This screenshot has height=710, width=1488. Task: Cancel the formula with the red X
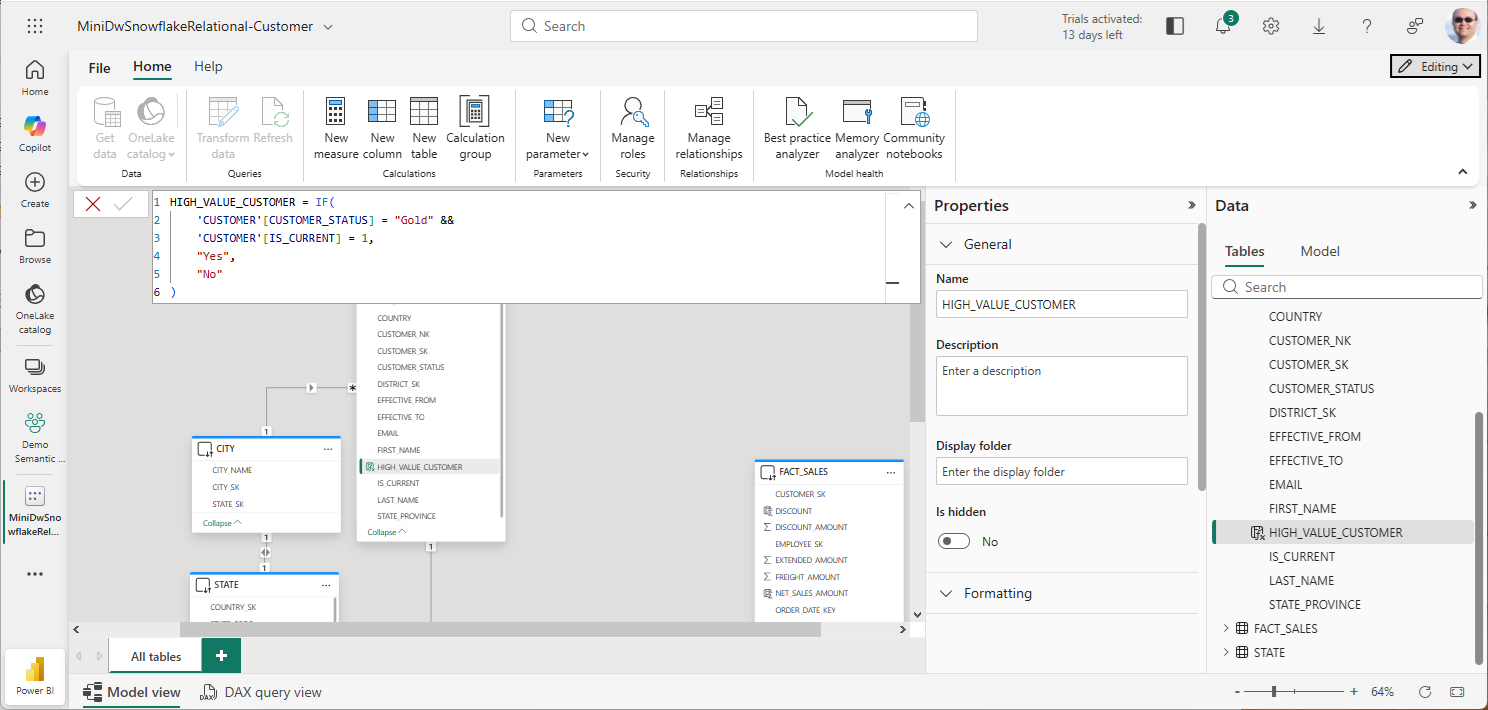pos(93,204)
